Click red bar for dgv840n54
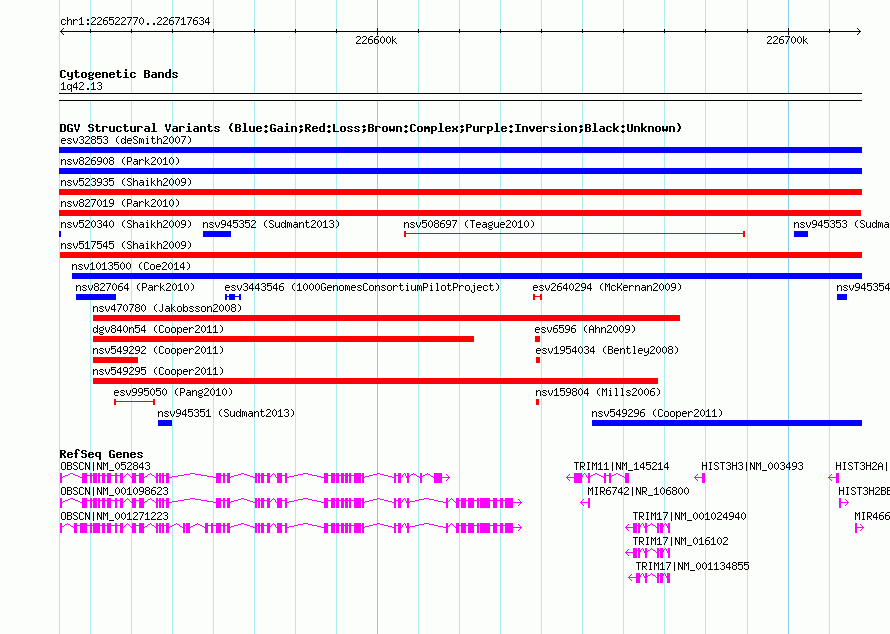This screenshot has width=890, height=634. click(283, 339)
